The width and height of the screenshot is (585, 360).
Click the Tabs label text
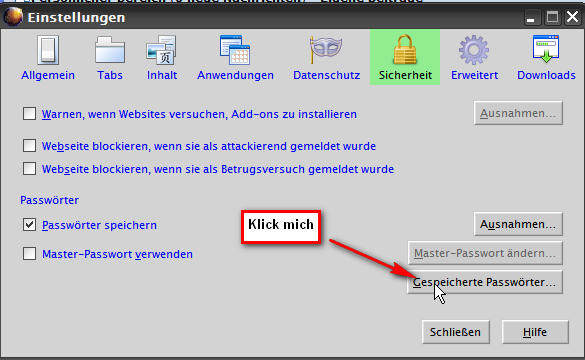(x=110, y=75)
